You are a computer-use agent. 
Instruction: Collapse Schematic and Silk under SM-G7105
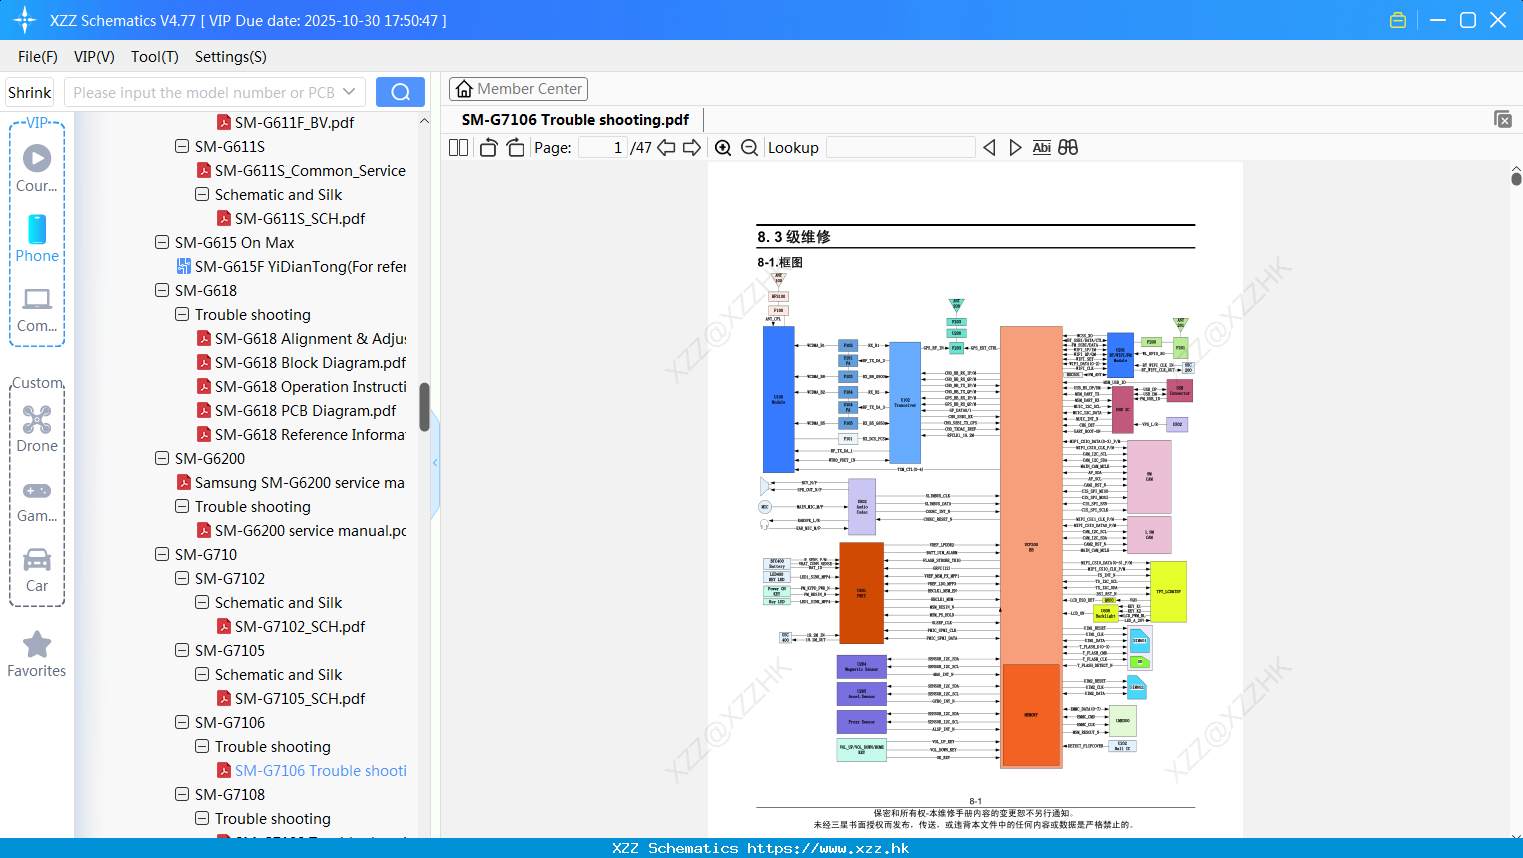[202, 674]
